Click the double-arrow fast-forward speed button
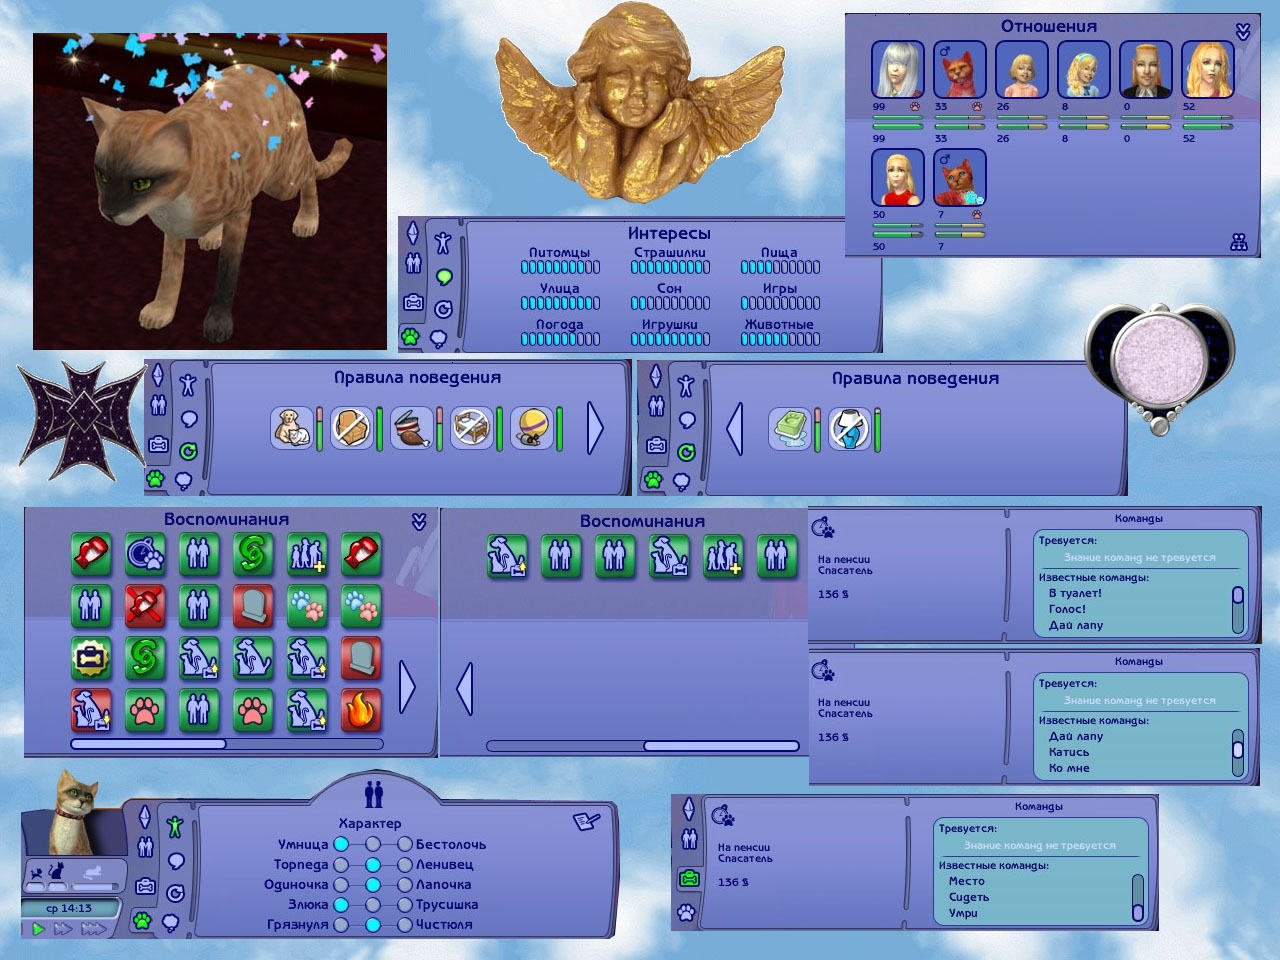Screen dimensions: 1280x960 point(63,929)
